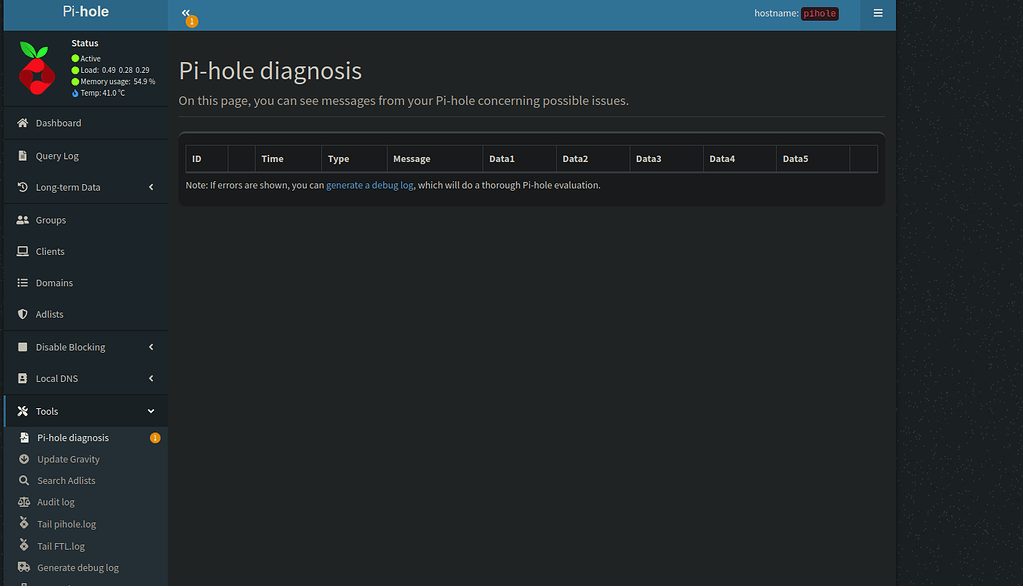Open Dashboard menu item
The height and width of the screenshot is (586, 1023).
pos(85,123)
